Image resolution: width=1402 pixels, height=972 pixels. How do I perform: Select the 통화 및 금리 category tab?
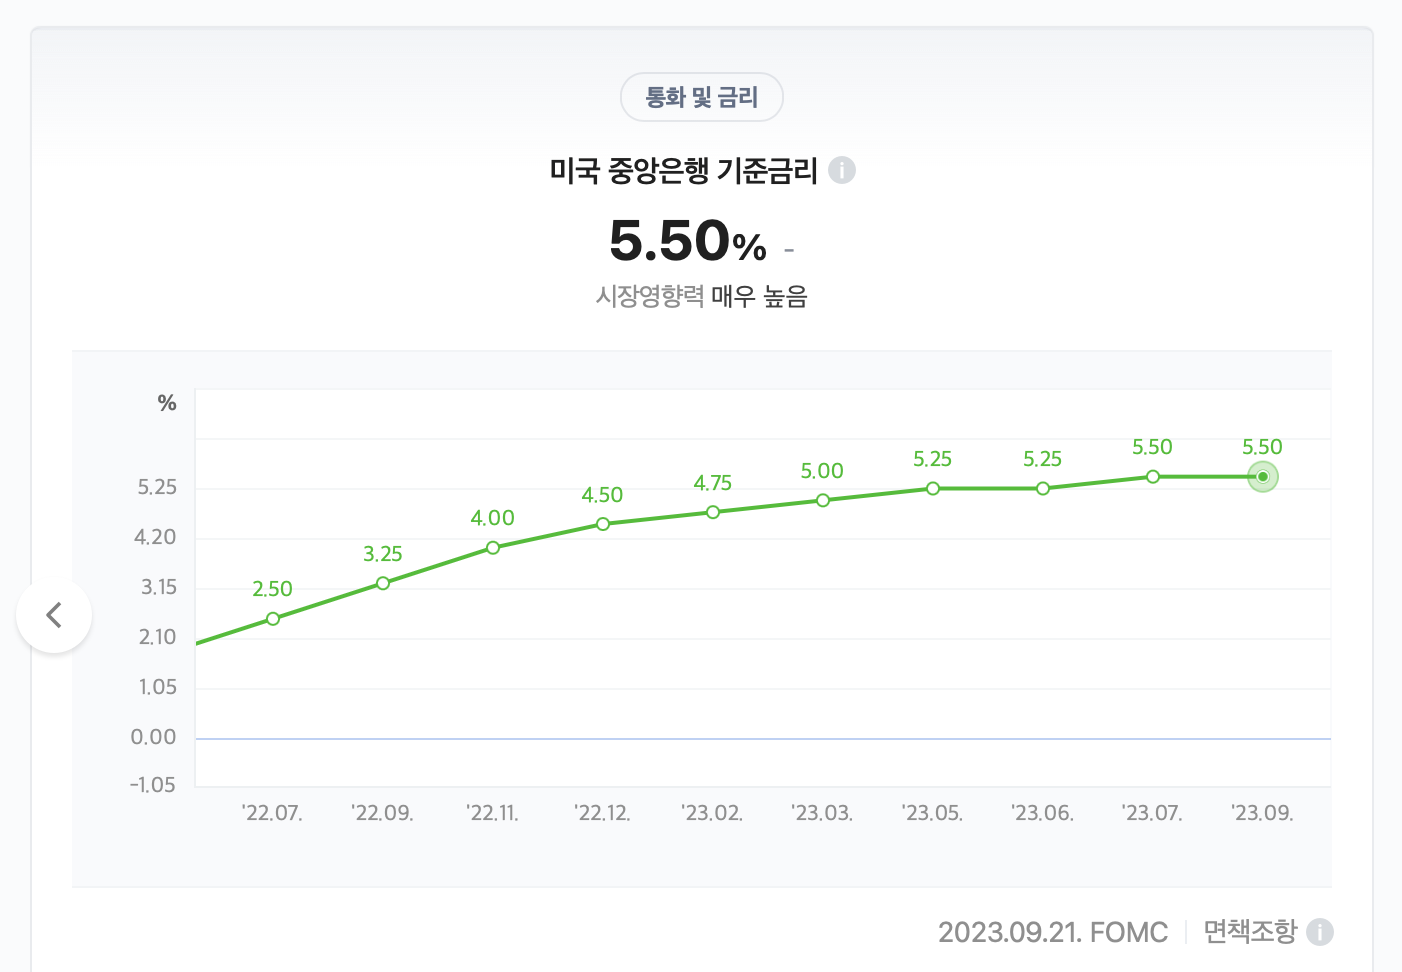[x=701, y=97]
